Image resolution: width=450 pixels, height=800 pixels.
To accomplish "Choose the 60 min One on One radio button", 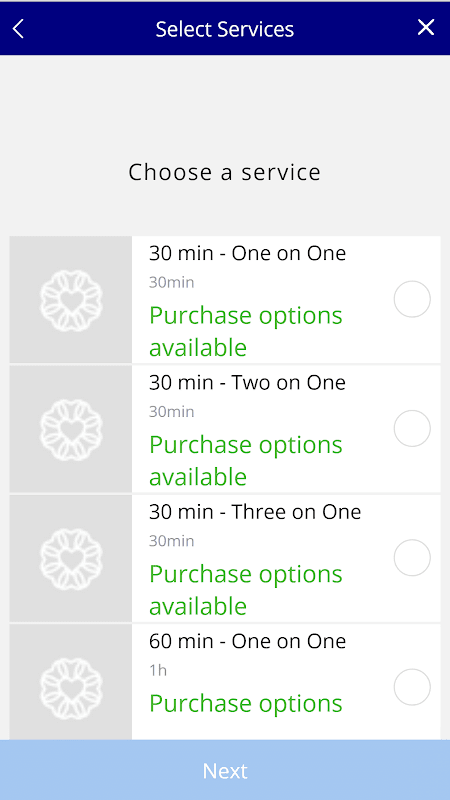I will tap(412, 687).
